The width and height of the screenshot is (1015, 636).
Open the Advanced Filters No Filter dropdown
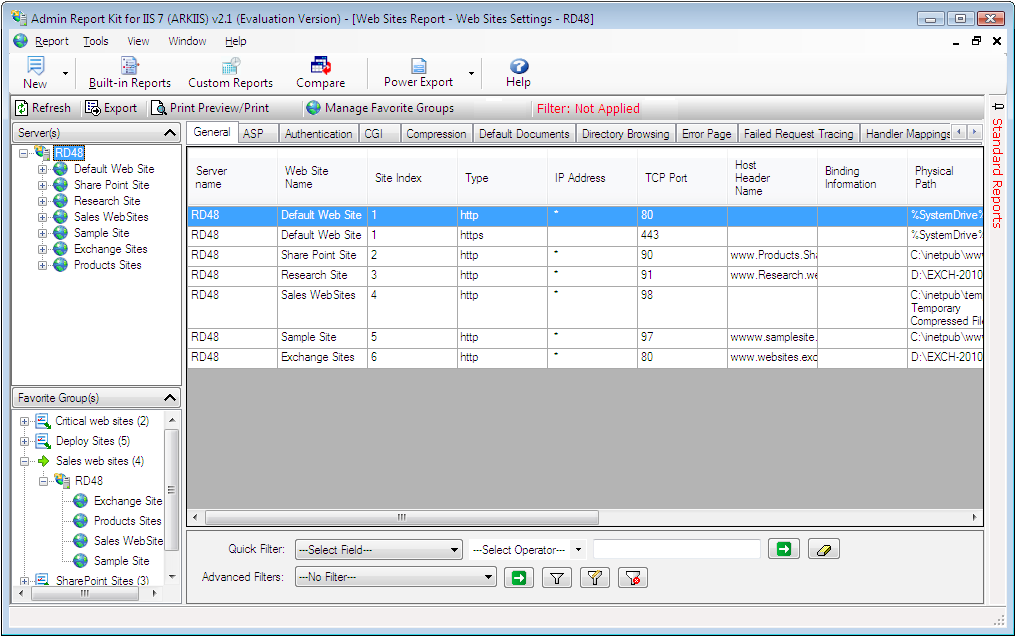[x=396, y=577]
